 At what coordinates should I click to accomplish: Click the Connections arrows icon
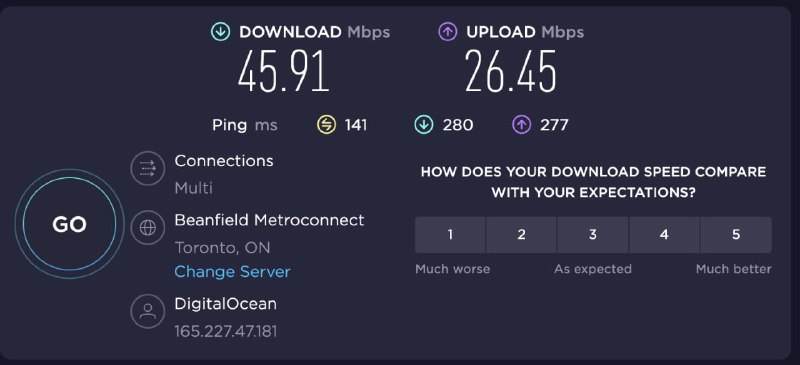(x=147, y=168)
